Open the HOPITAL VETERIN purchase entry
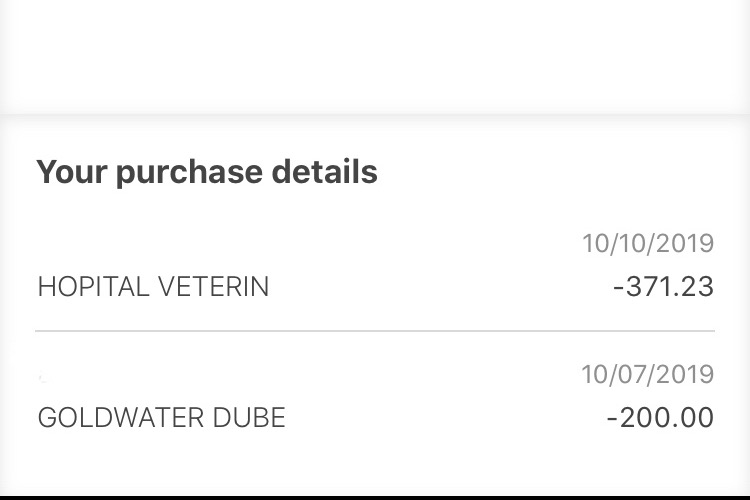This screenshot has width=750, height=500. [375, 268]
